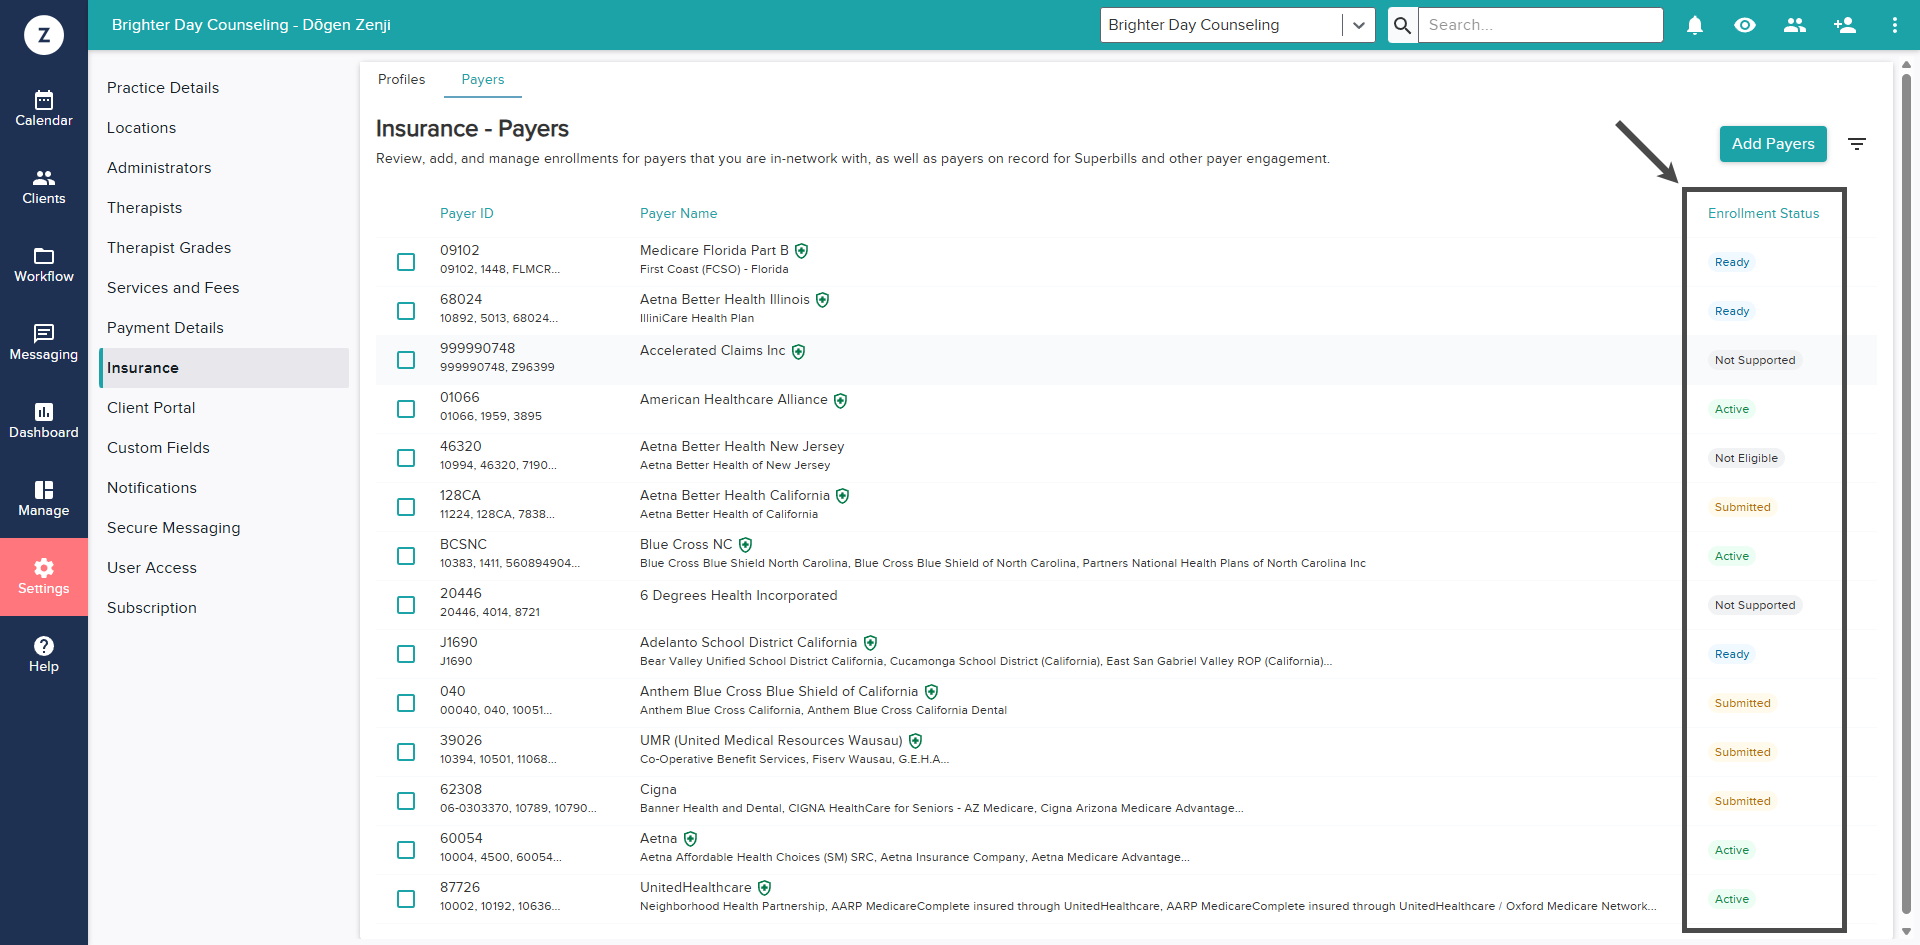The width and height of the screenshot is (1920, 945).
Task: Open the Aetna Better Health New Jersey payer
Action: coord(742,447)
